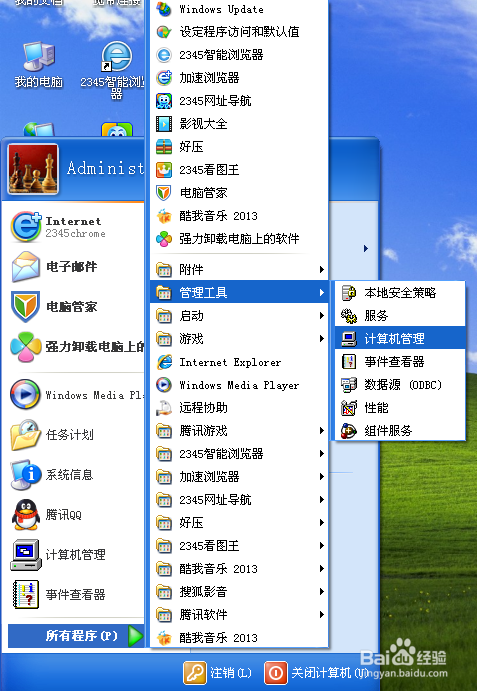The height and width of the screenshot is (691, 477).
Task: Expand the 附件 folder submenu
Action: (x=239, y=269)
